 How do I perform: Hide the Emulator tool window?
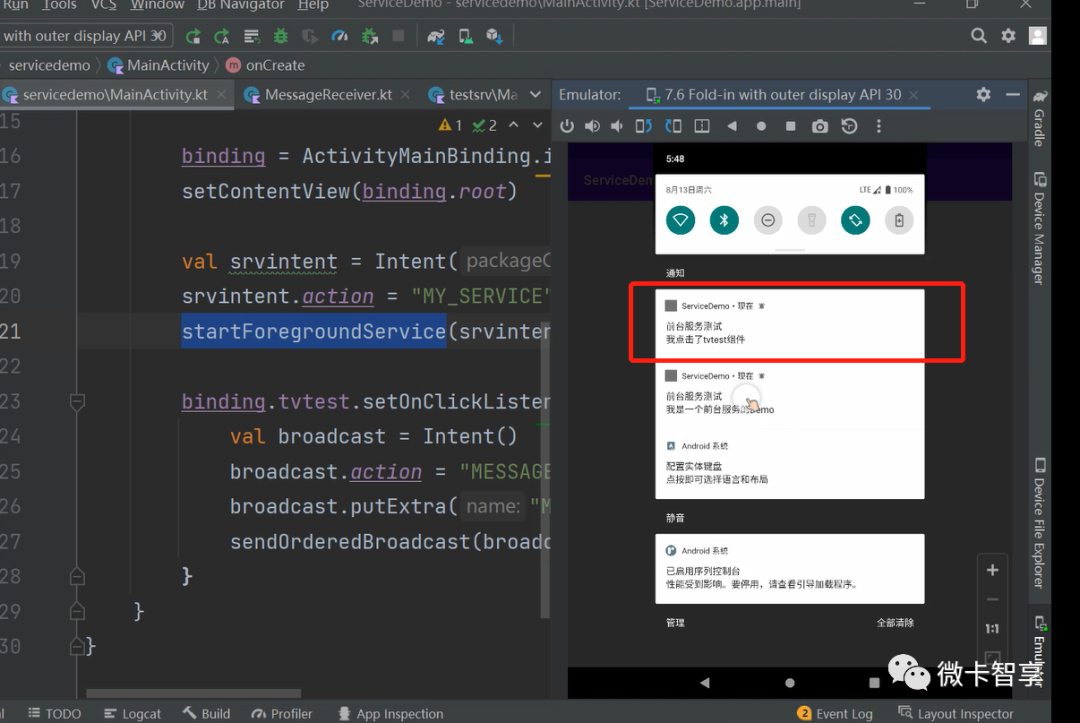(x=1012, y=94)
